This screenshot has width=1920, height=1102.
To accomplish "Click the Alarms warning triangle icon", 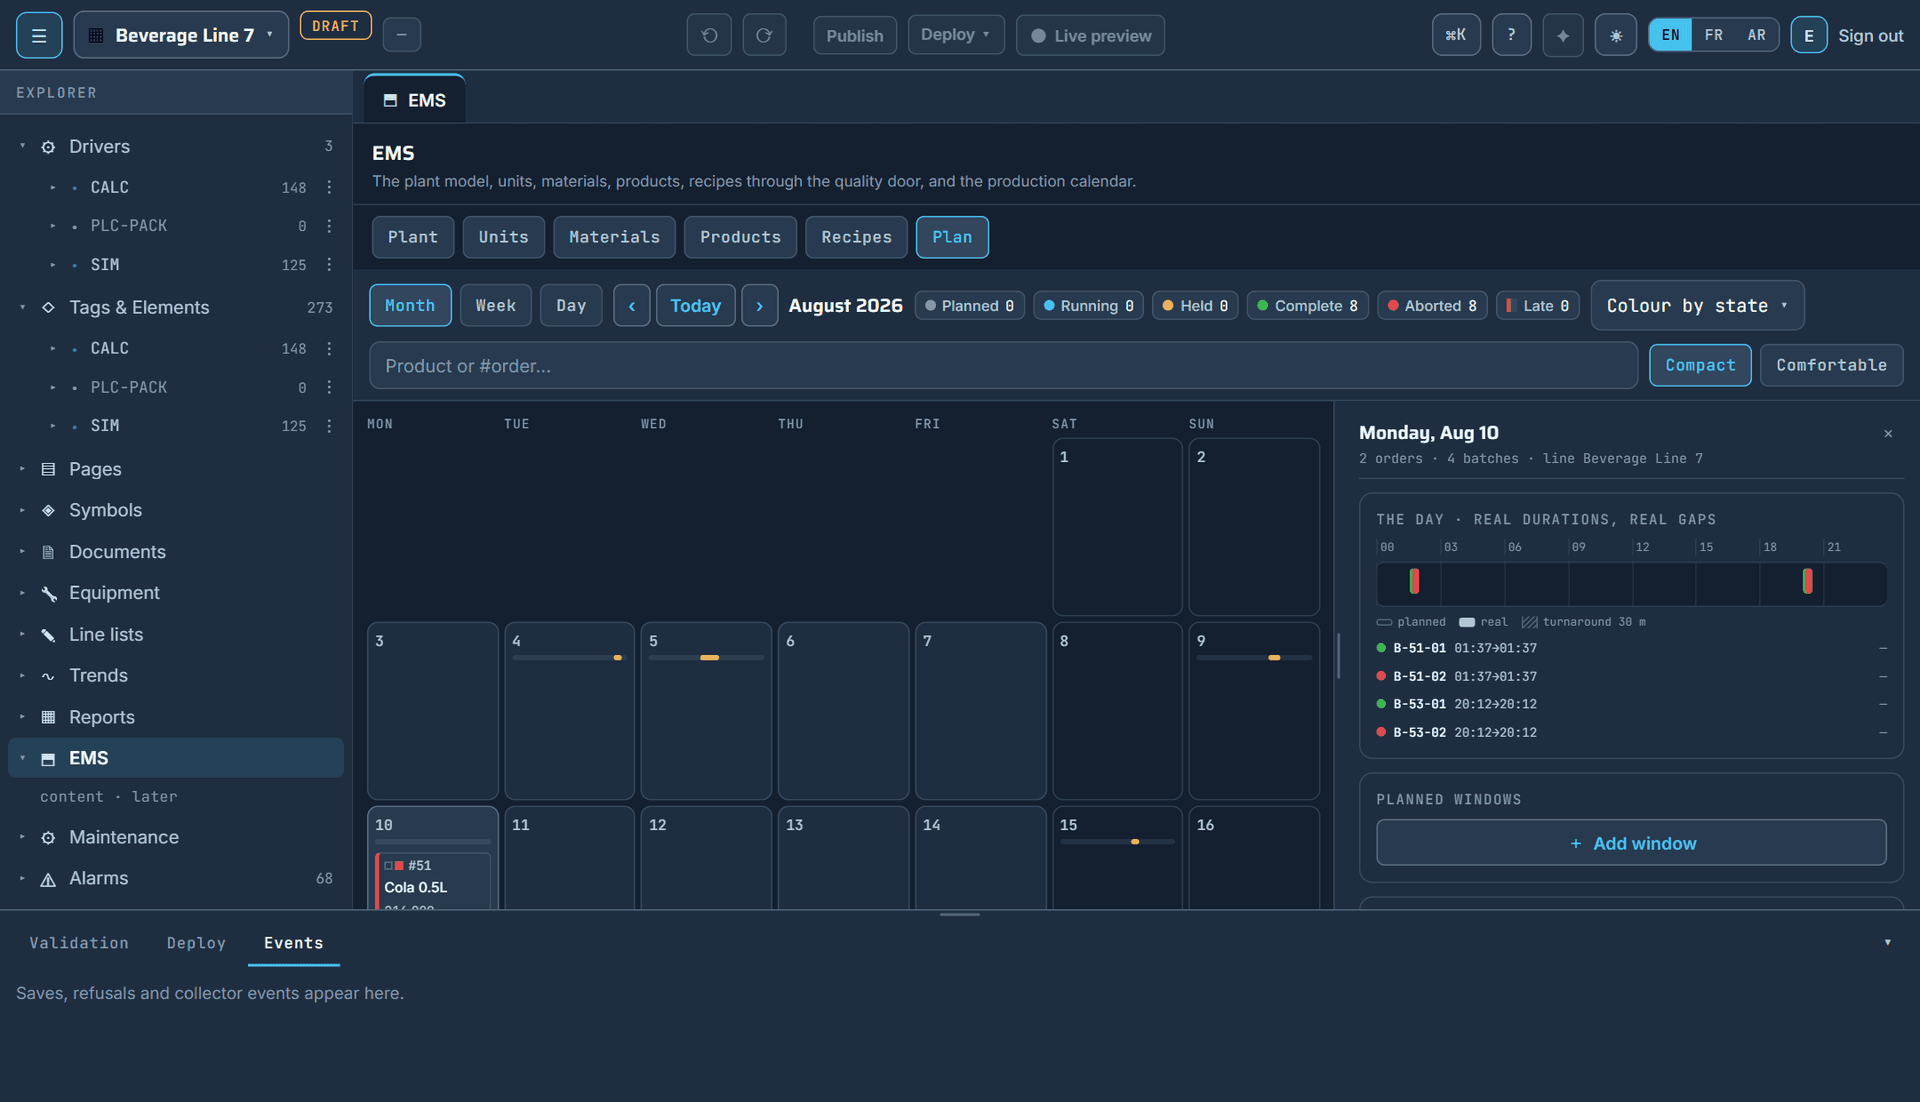I will pyautogui.click(x=48, y=879).
